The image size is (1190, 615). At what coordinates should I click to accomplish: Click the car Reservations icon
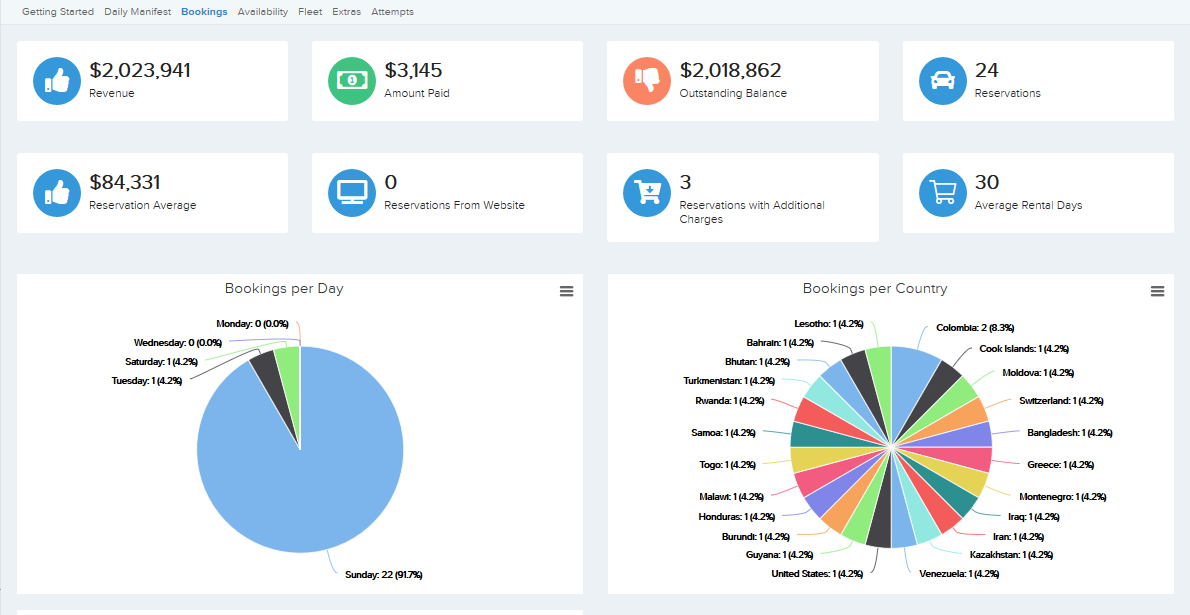[942, 81]
